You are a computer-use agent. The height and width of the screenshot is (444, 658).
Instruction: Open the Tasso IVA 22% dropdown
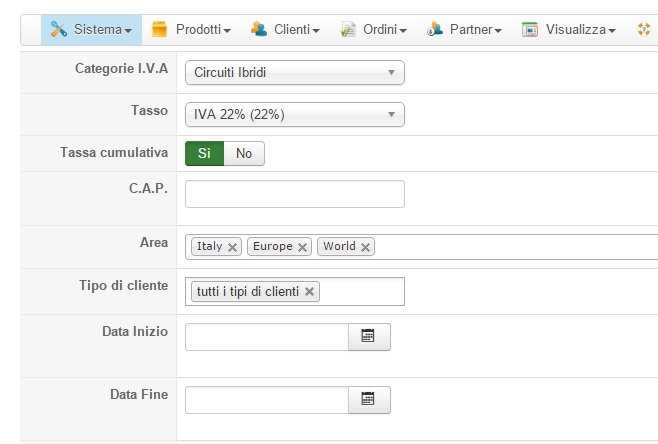click(294, 115)
